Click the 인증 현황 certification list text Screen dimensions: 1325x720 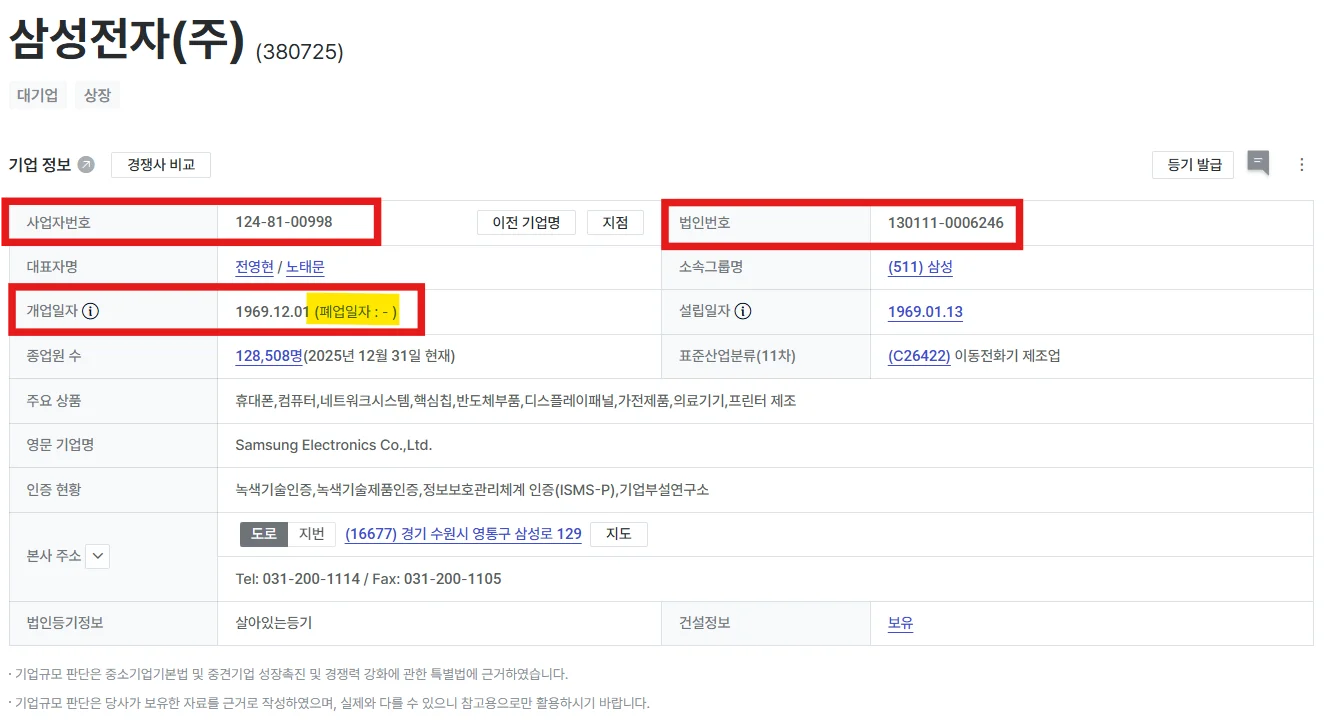point(472,490)
